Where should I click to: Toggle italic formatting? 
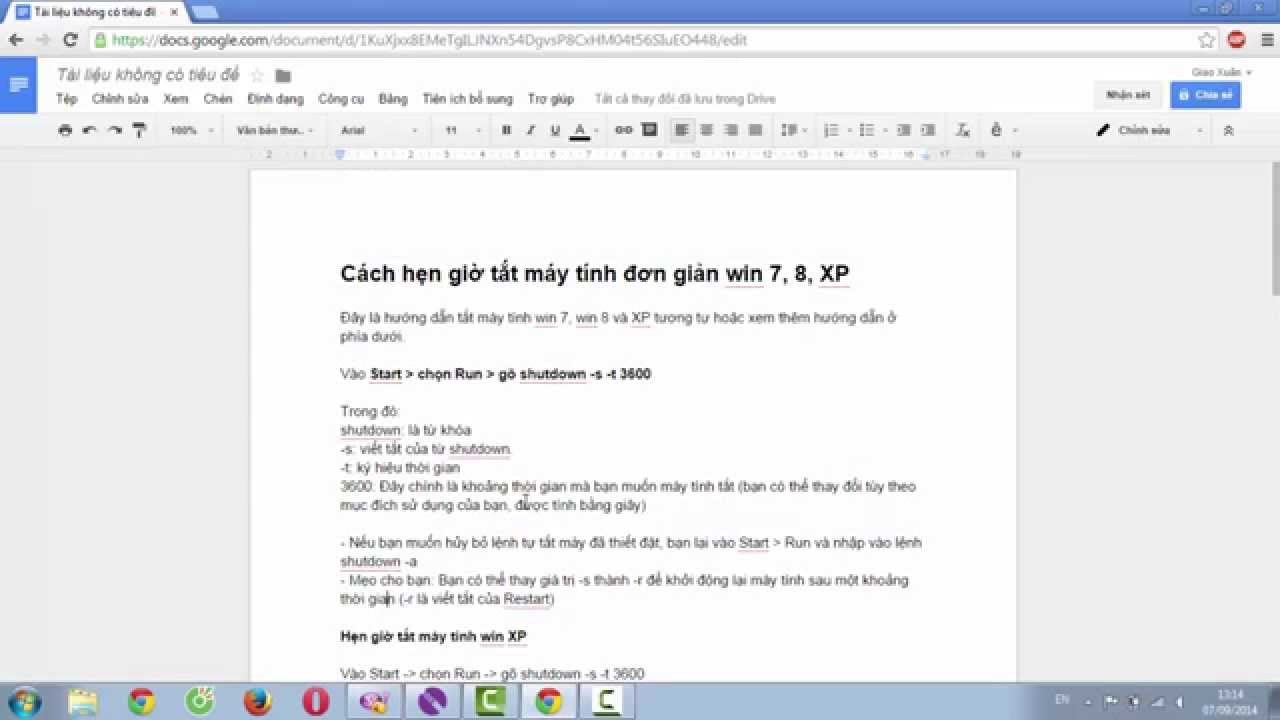(x=531, y=130)
